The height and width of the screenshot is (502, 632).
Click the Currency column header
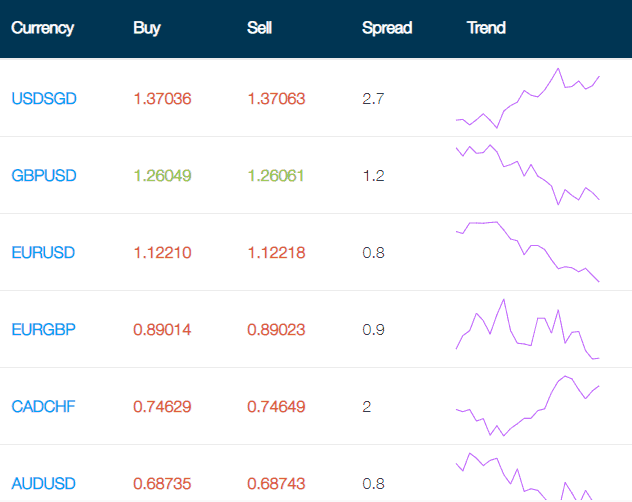pyautogui.click(x=42, y=28)
